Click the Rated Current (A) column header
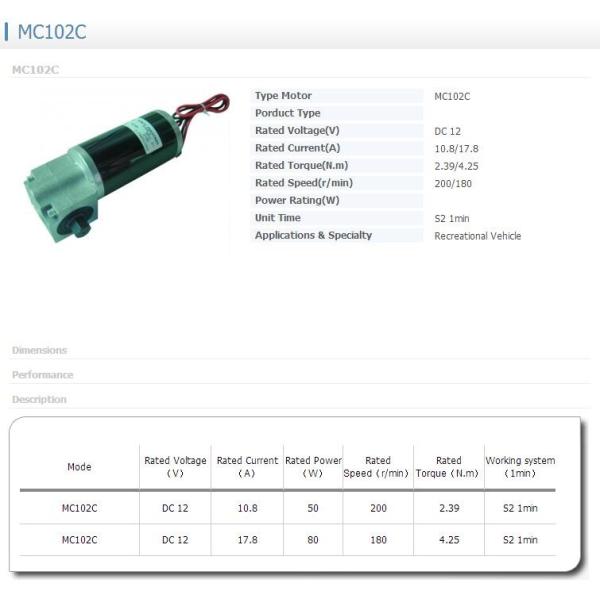Viewport: 600px width, 600px height. tap(247, 467)
